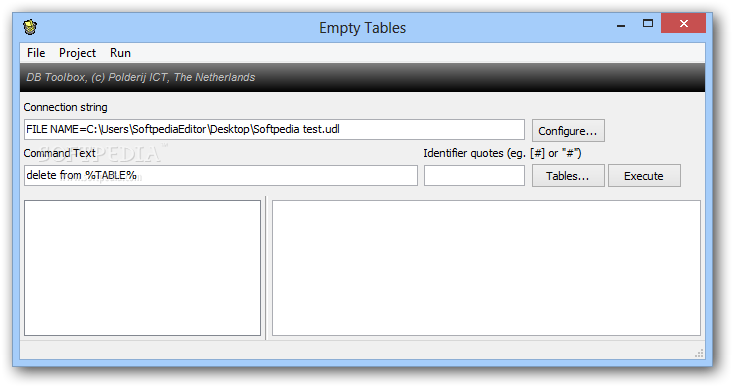Click the Empty Tables app icon in the title bar

(30, 27)
